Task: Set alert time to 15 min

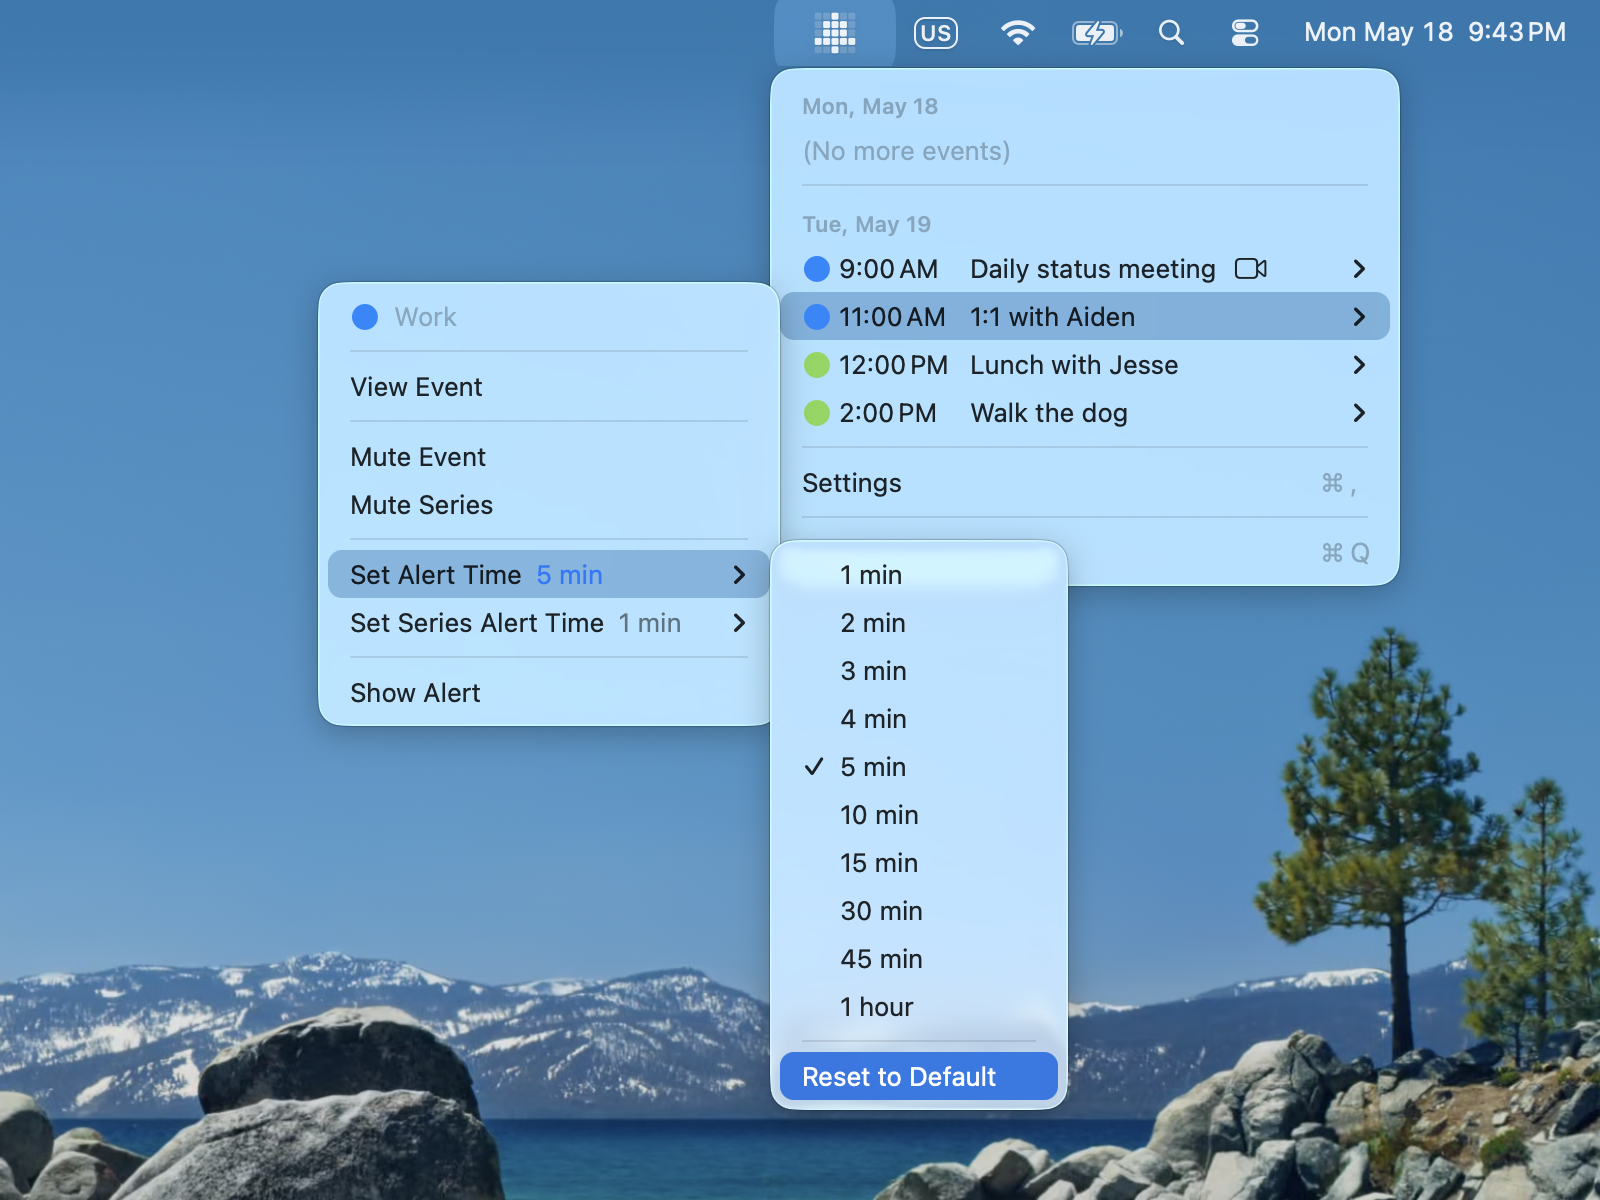Action: coord(919,863)
